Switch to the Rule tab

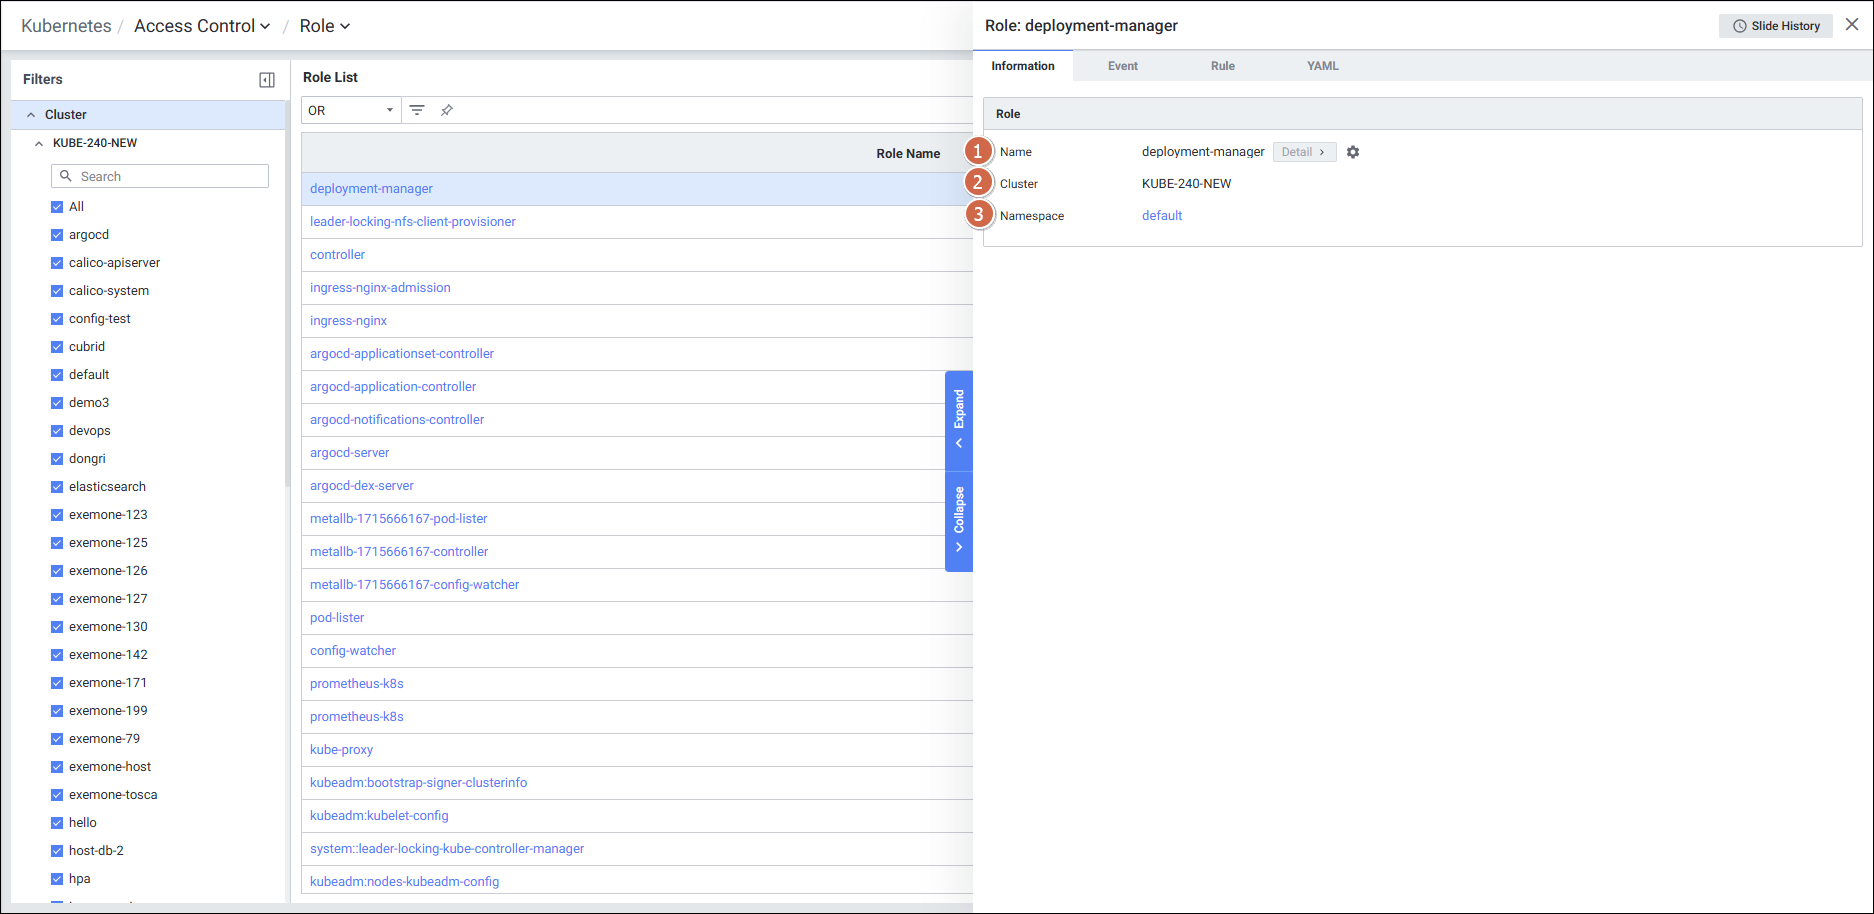1222,66
